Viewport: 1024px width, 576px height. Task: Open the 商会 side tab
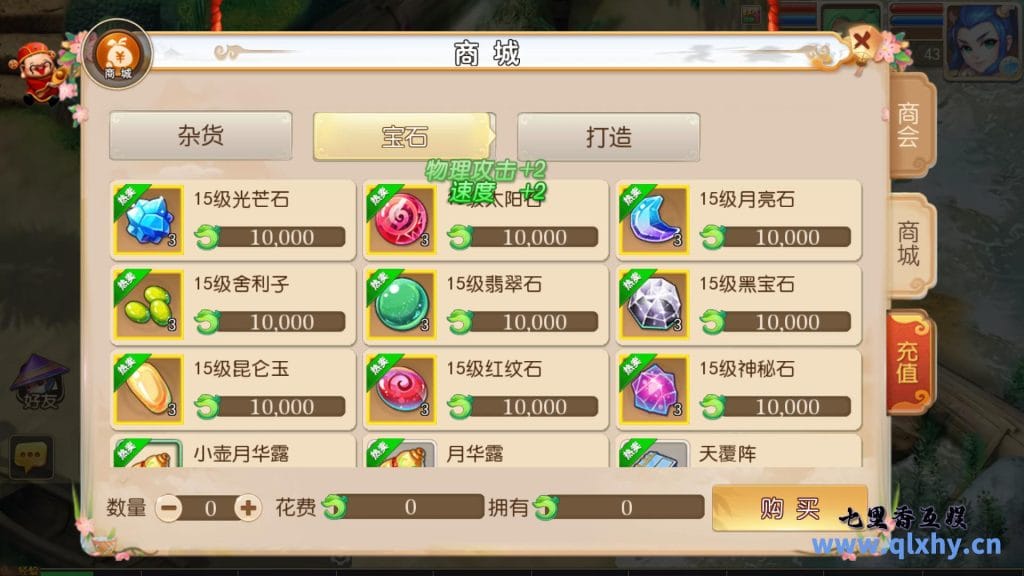[x=910, y=125]
